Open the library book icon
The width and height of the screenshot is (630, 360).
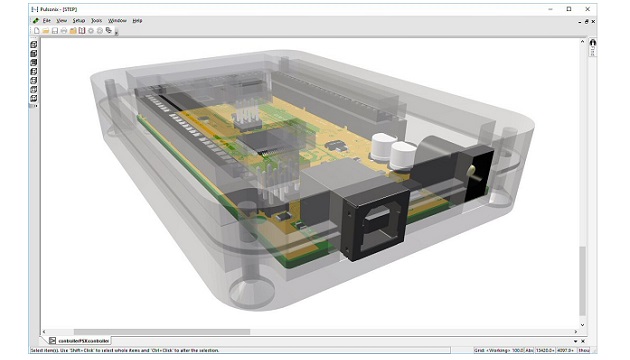82,31
